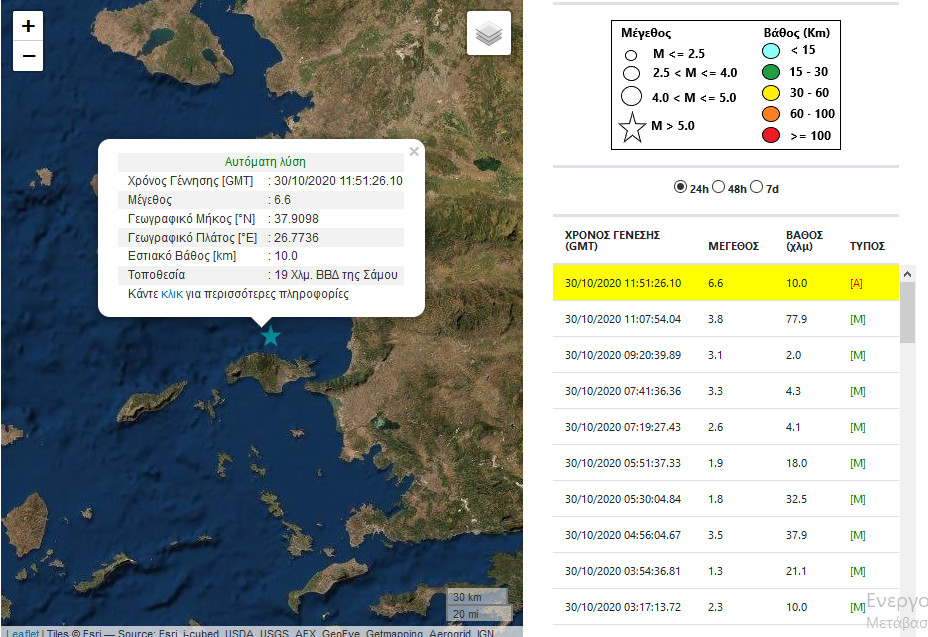Screen dimensions: 928x637
Task: Click the ΧΡΟΝΟΣ ΓΕΝΕΣΗΣ column header
Action: coord(612,240)
